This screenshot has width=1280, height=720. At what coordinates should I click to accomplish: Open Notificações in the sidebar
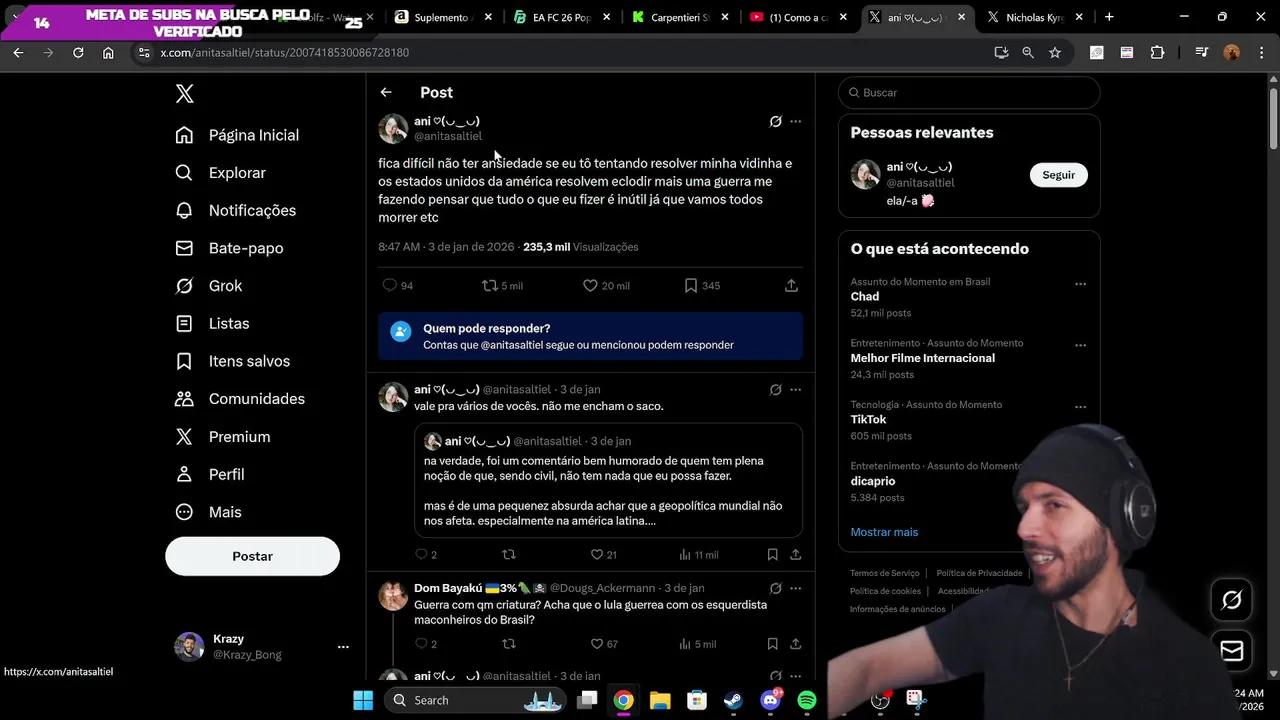pos(235,210)
